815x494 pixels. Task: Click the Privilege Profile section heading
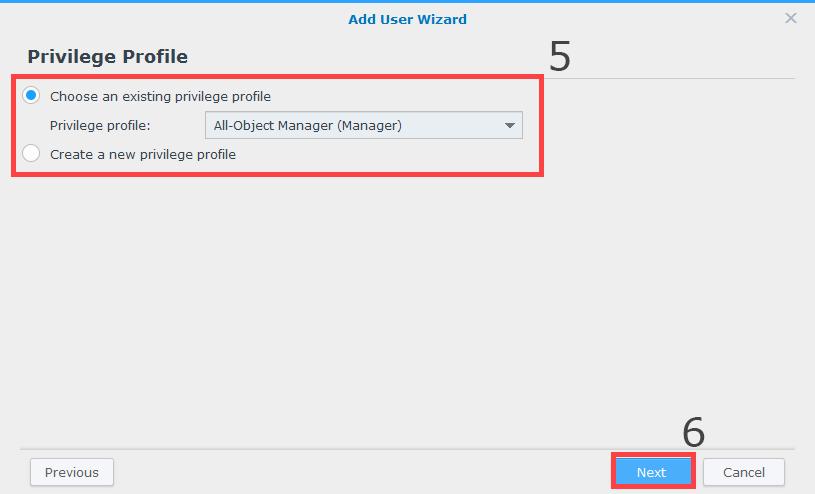point(108,56)
